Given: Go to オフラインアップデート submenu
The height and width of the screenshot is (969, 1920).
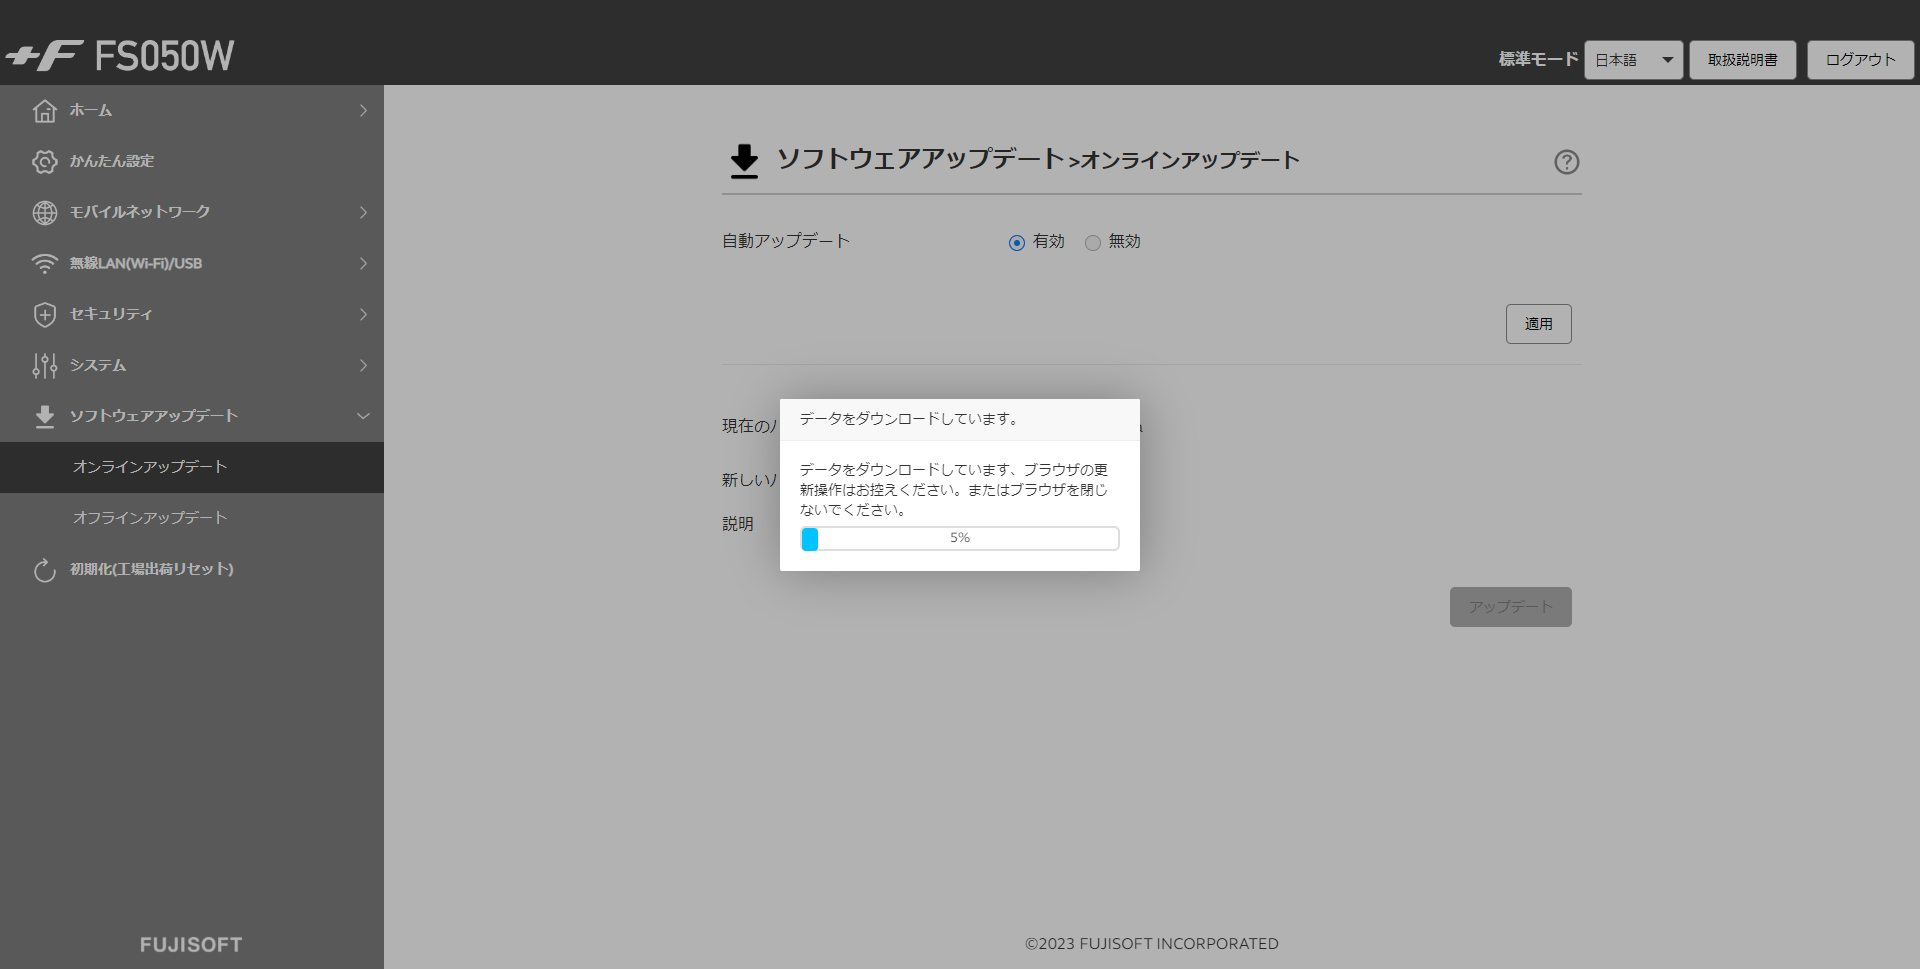Looking at the screenshot, I should point(192,518).
